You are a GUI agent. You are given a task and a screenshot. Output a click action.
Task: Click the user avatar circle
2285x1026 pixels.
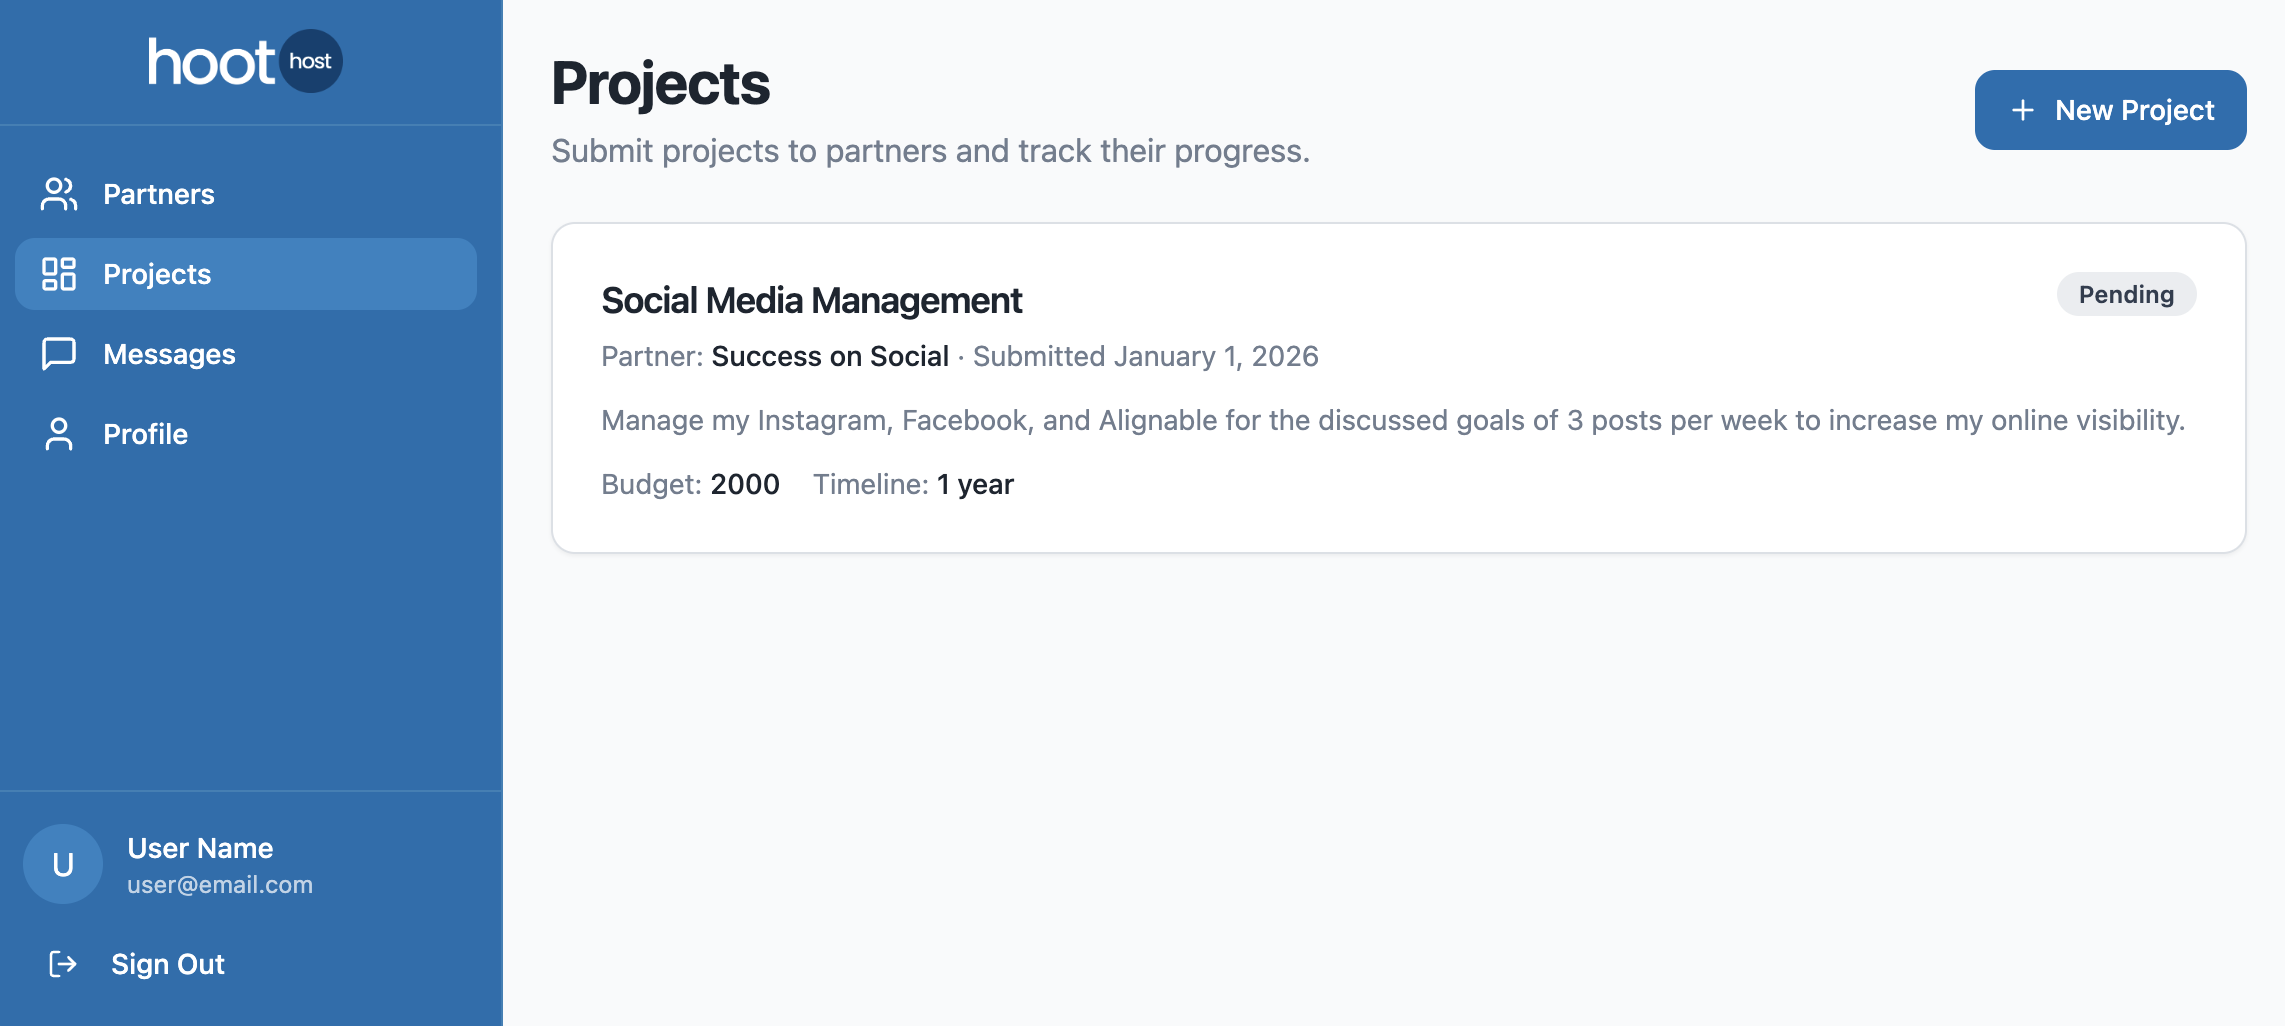(63, 864)
